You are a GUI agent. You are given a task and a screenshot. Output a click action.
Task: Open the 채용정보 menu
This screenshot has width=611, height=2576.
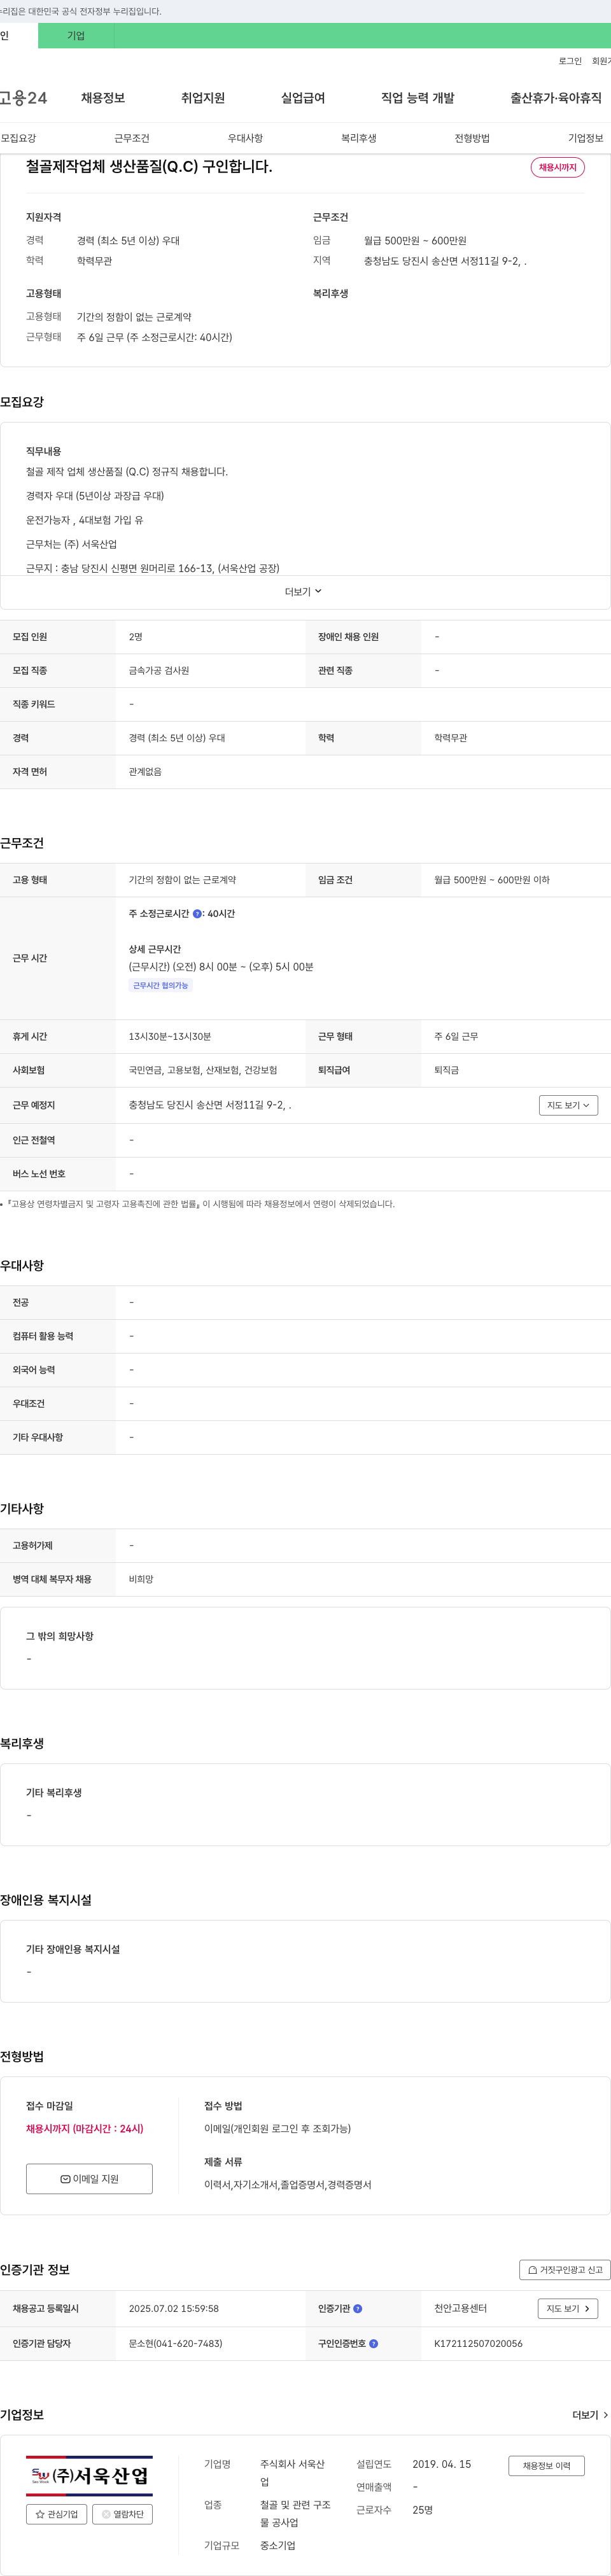pos(103,98)
